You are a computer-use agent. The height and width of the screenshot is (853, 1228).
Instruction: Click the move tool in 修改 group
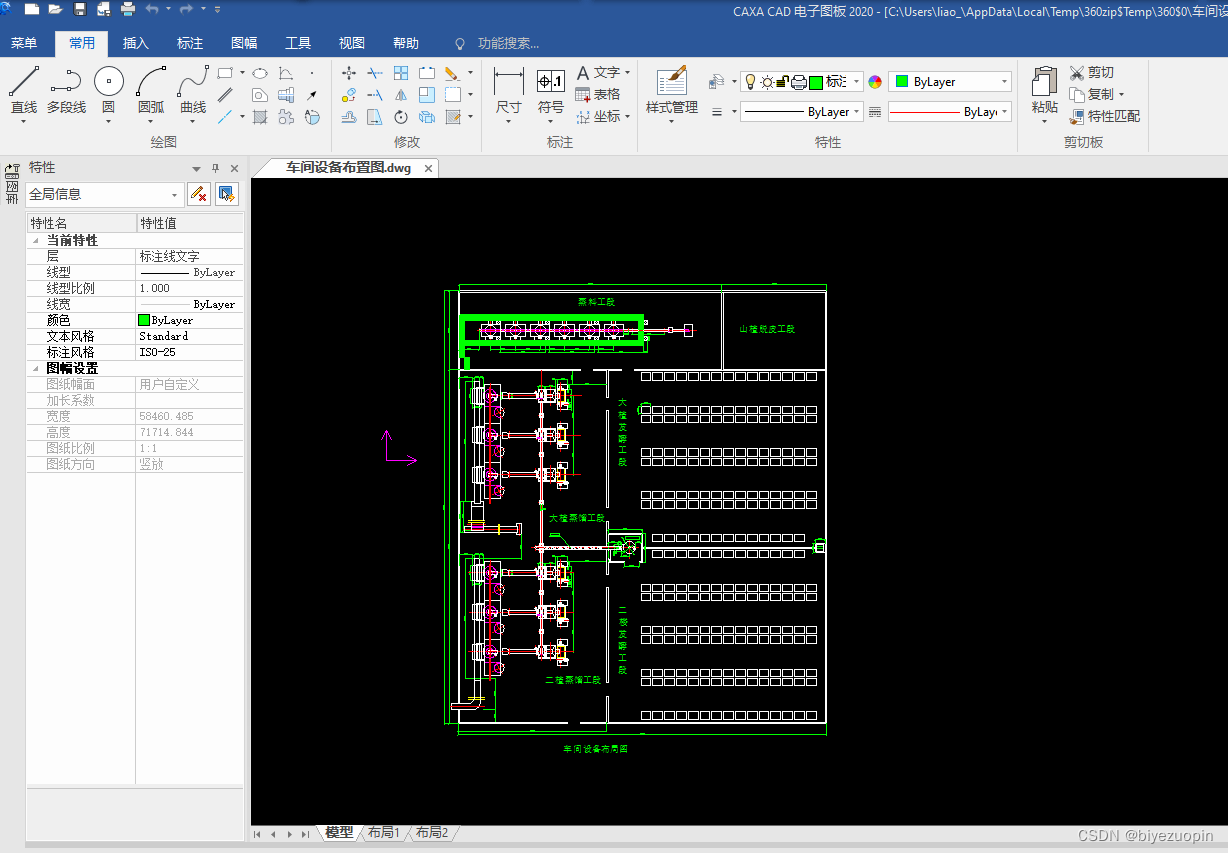(349, 73)
